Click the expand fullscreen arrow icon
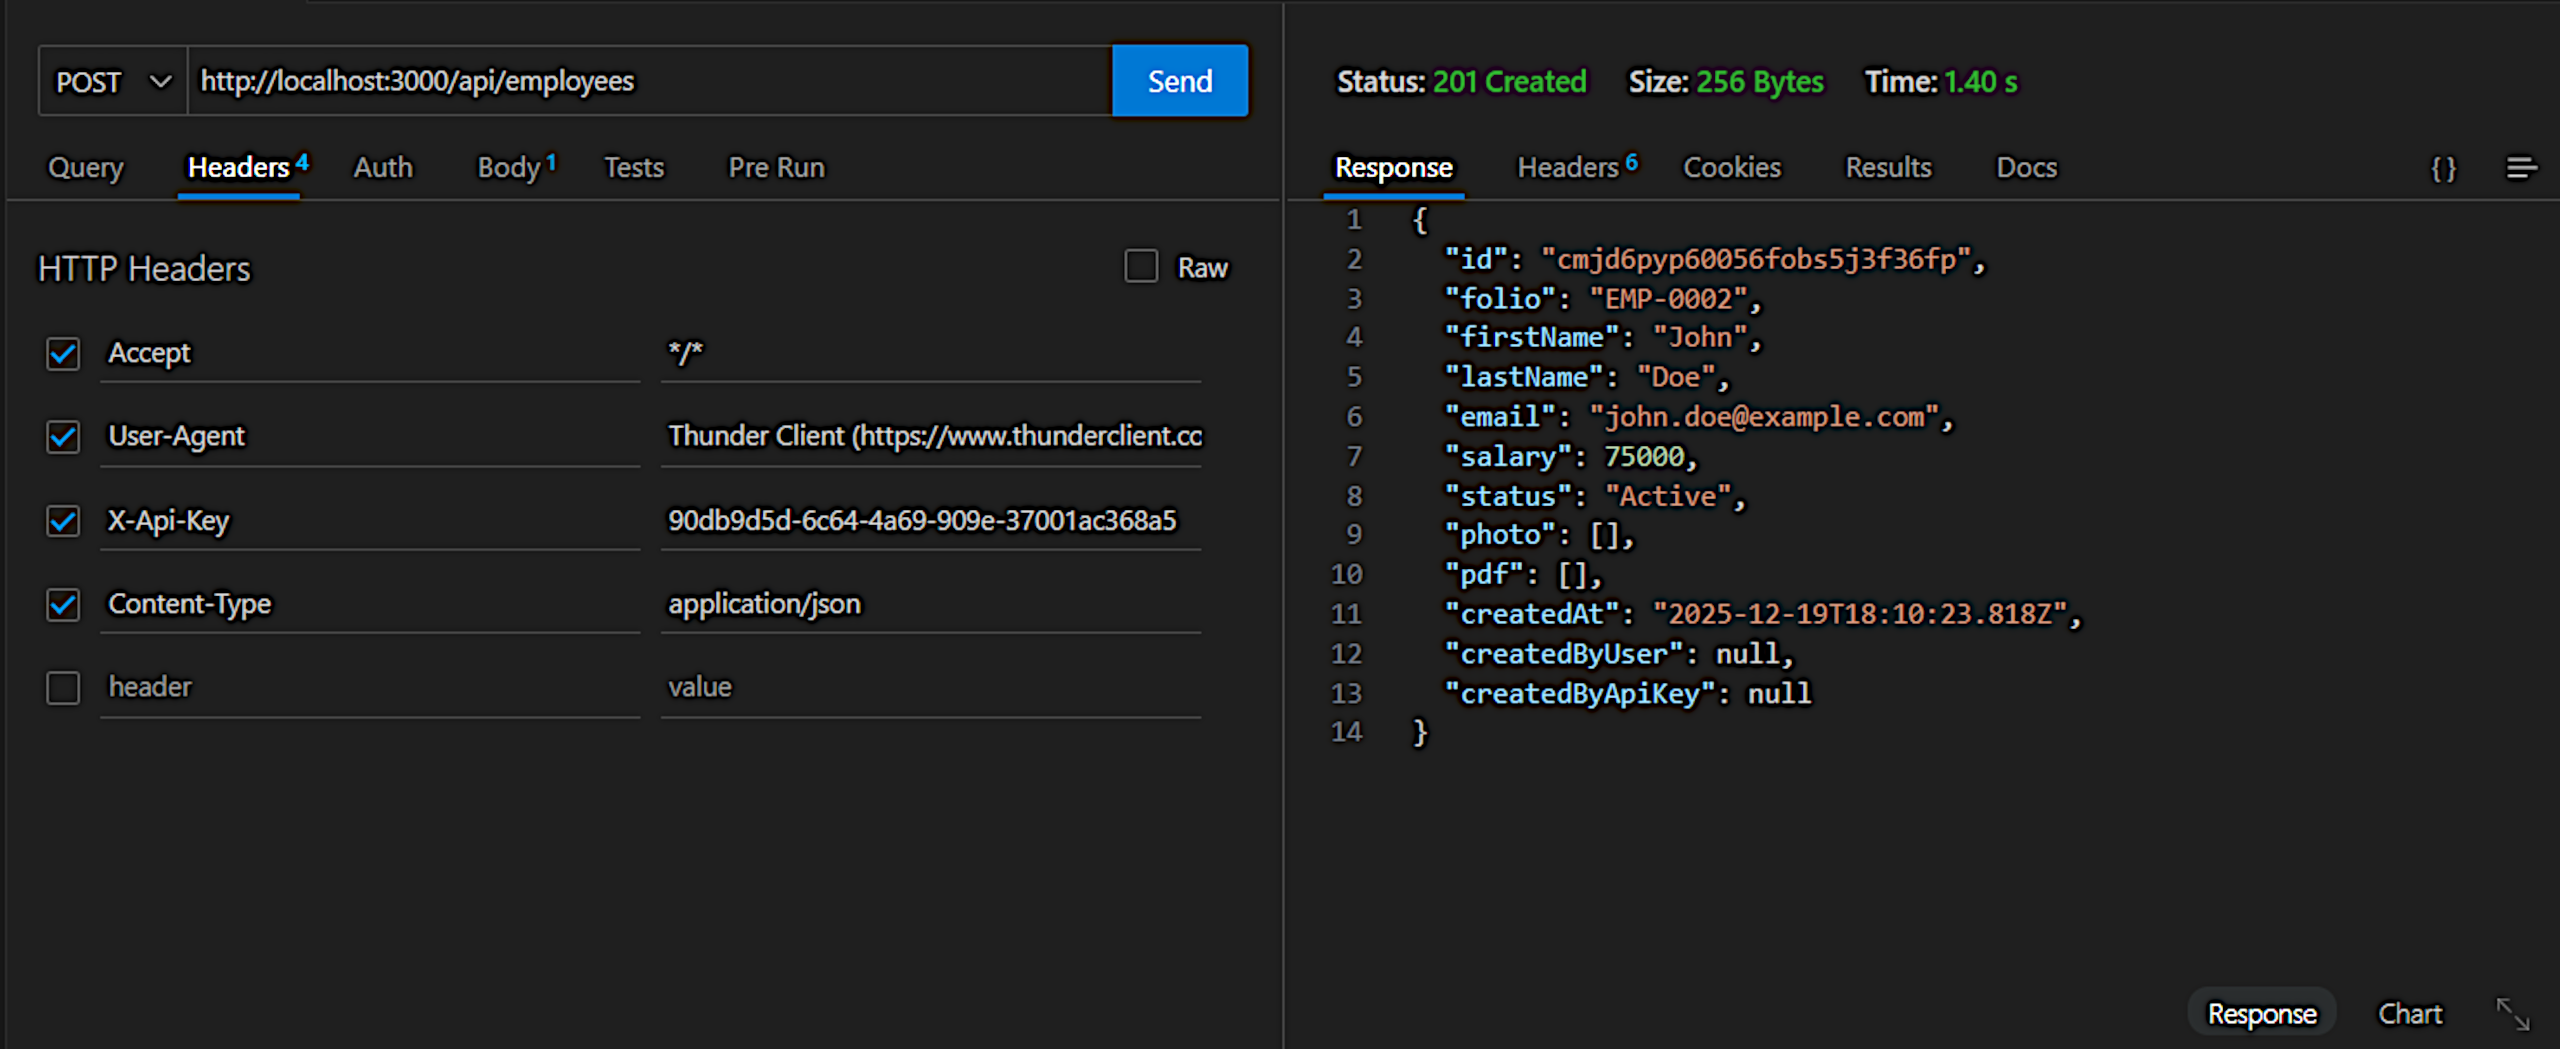The image size is (2560, 1049). click(x=2512, y=1012)
